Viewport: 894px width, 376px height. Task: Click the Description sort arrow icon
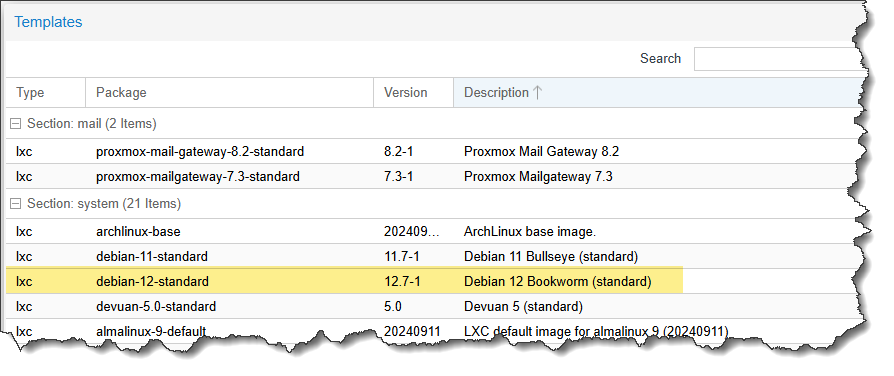pyautogui.click(x=537, y=92)
